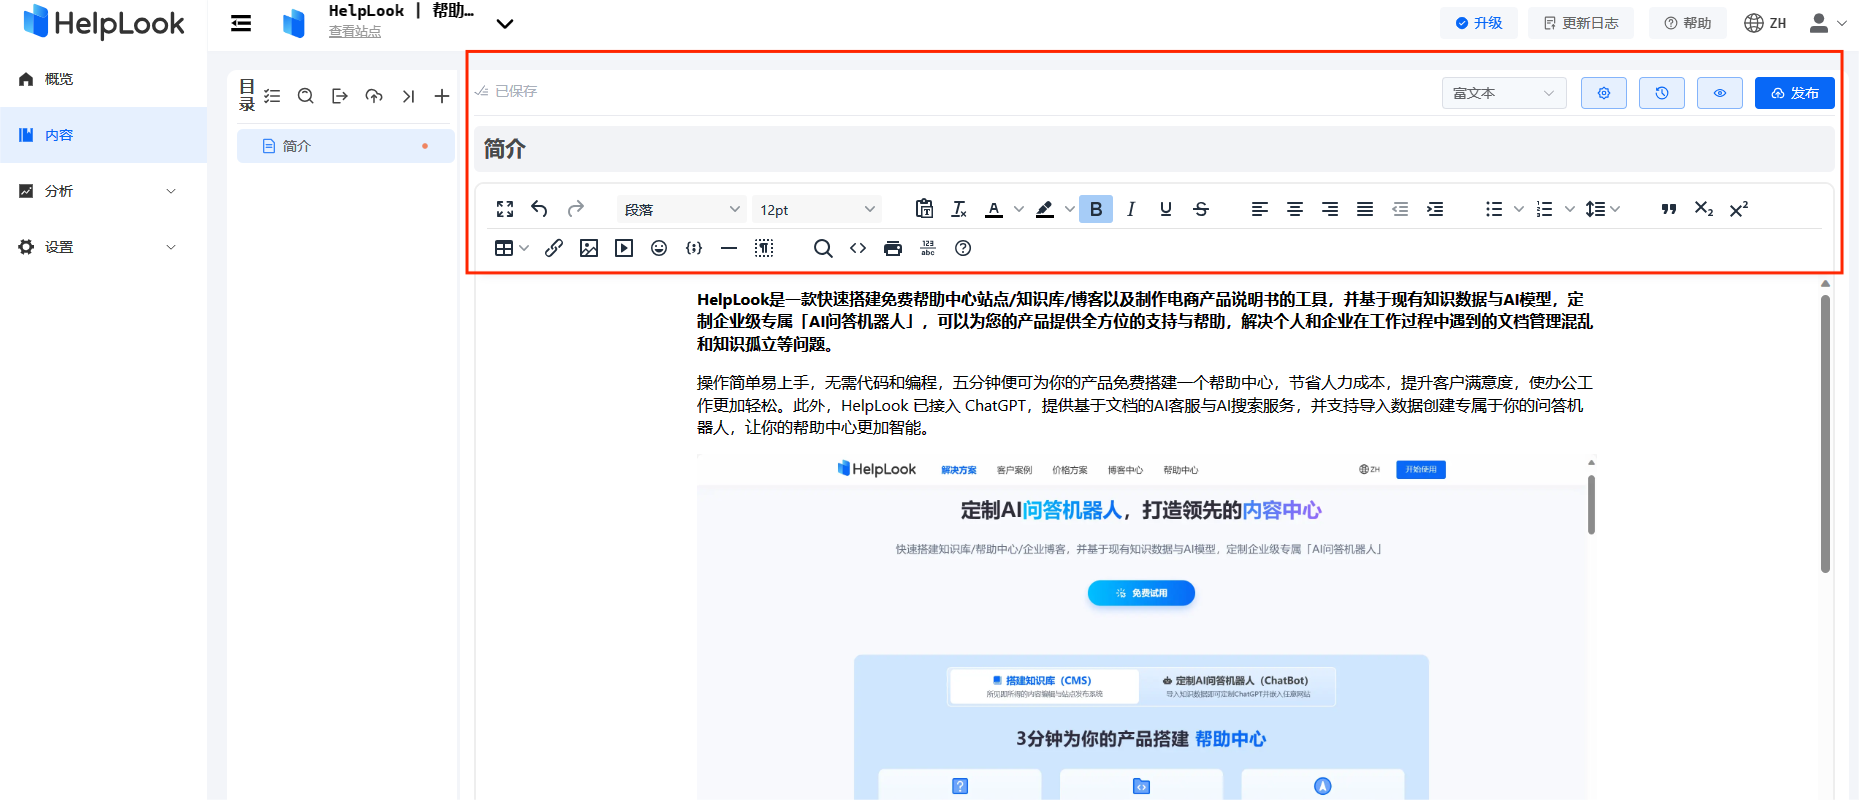This screenshot has height=800, width=1859.
Task: Expand bullet list style options
Action: click(1519, 209)
